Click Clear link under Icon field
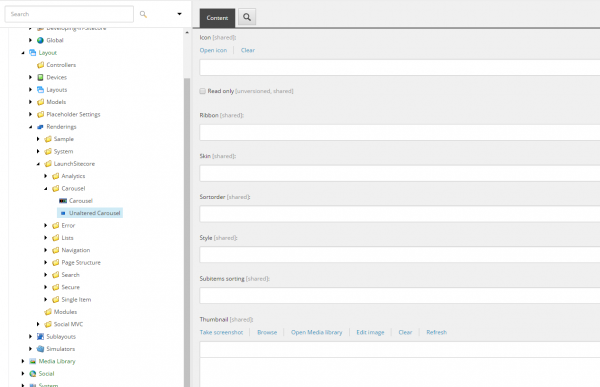Viewport: 600px width, 387px height. click(248, 50)
